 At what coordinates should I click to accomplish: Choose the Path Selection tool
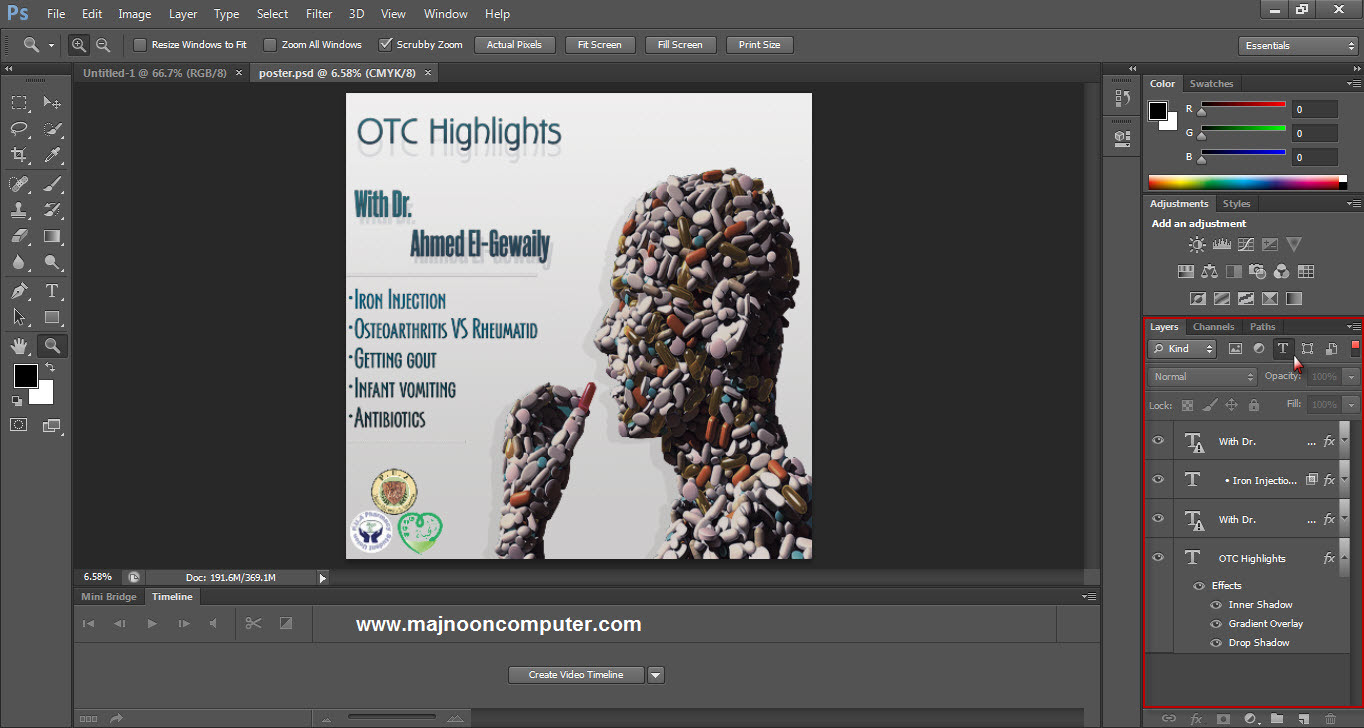coord(19,317)
